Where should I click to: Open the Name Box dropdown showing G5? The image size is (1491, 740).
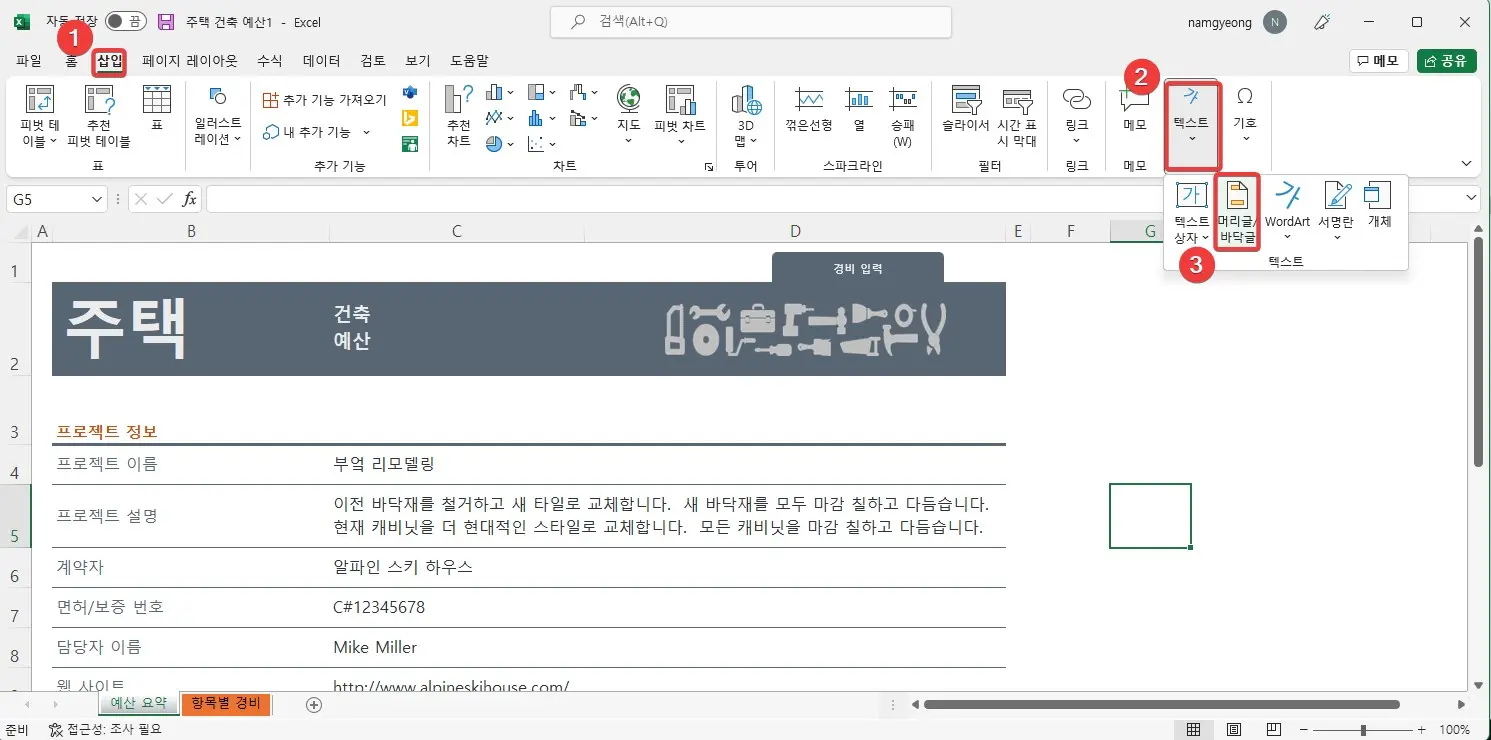[97, 199]
